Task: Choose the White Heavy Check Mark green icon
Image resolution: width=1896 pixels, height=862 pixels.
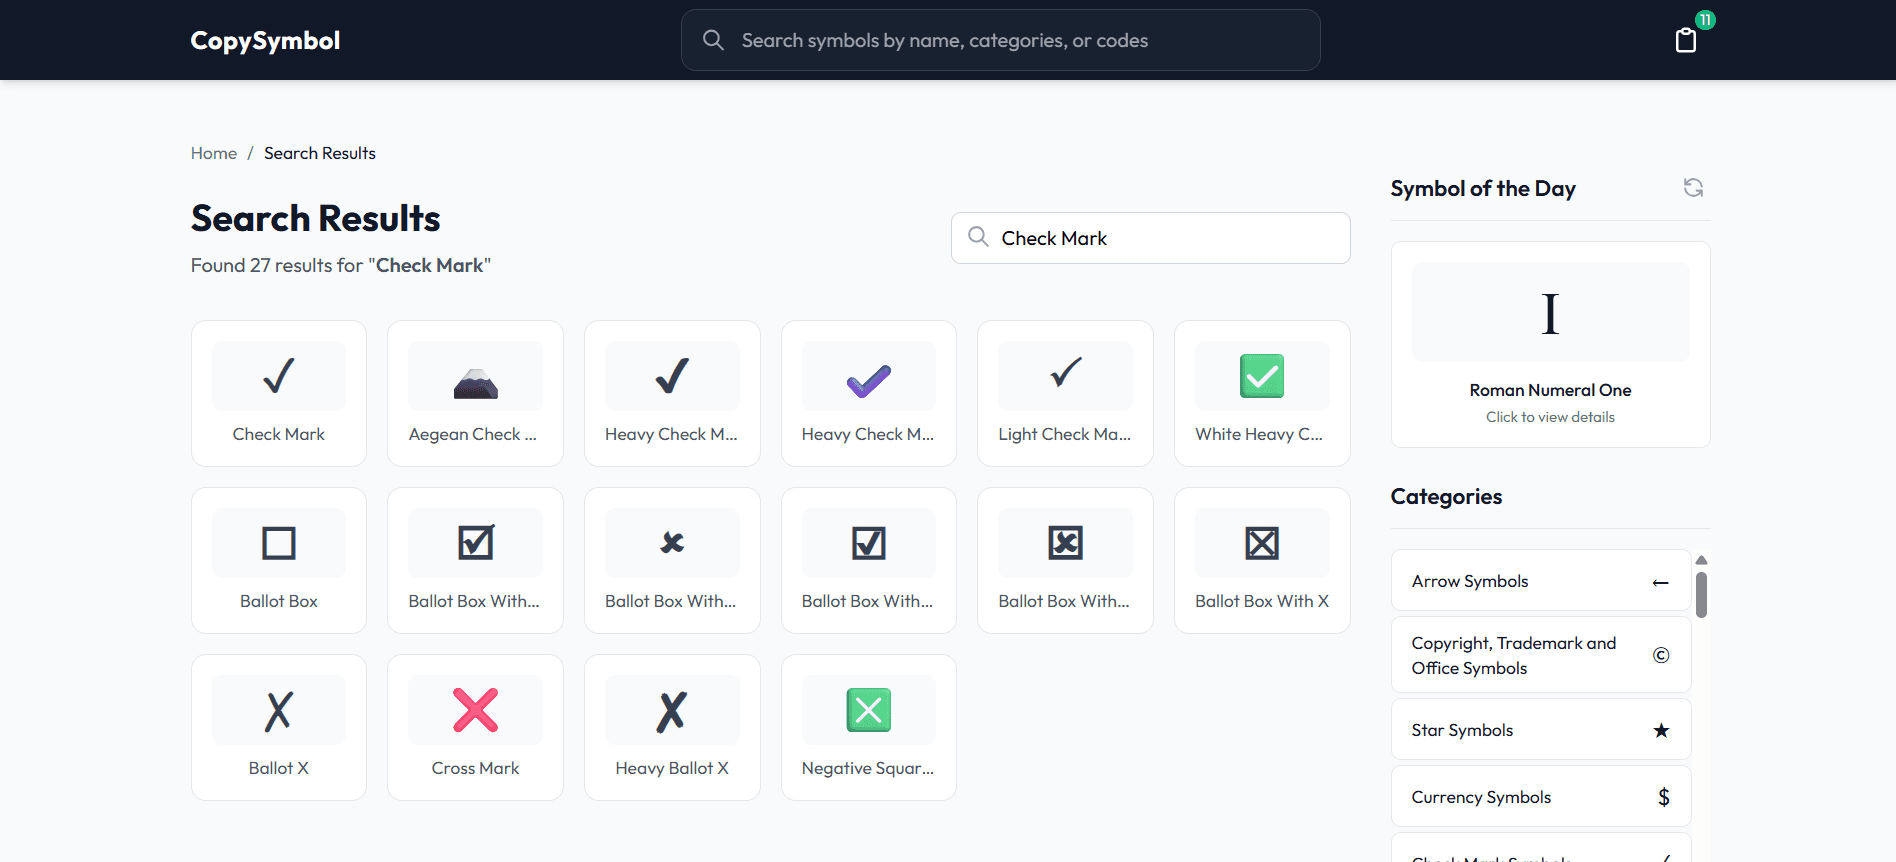Action: pos(1261,393)
